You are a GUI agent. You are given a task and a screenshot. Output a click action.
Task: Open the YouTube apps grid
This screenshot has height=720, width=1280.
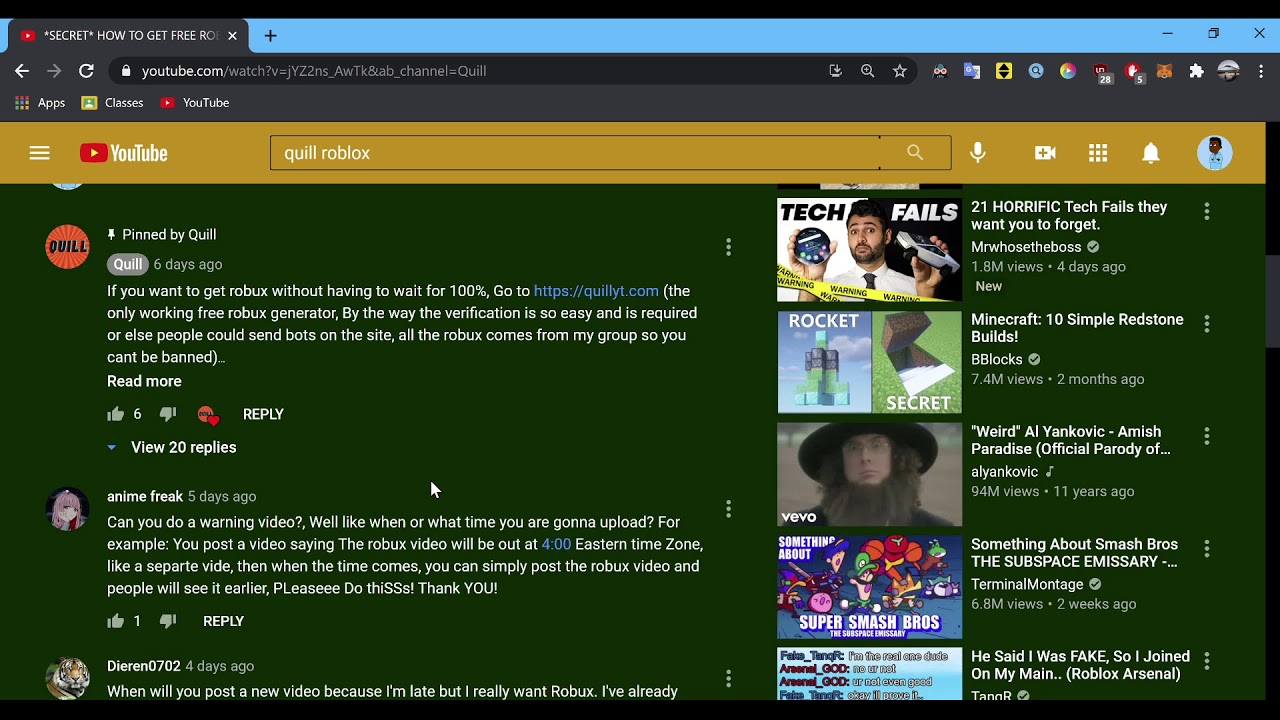[x=1098, y=153]
